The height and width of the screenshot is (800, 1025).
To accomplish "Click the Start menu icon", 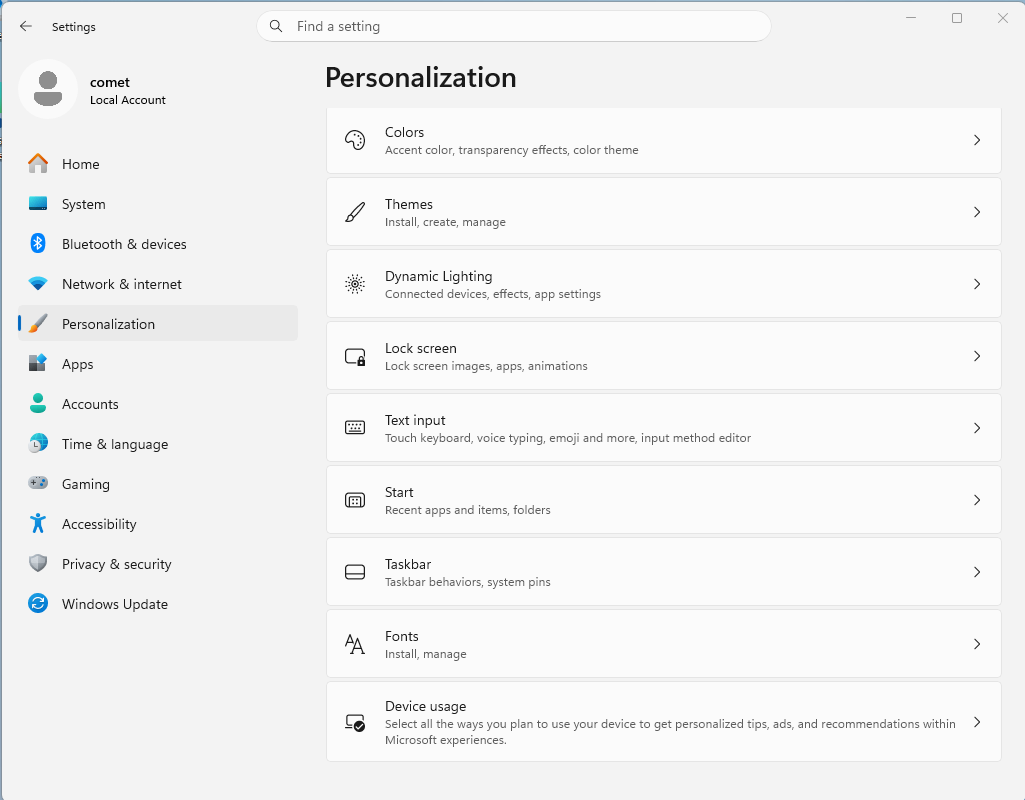I will click(x=355, y=500).
